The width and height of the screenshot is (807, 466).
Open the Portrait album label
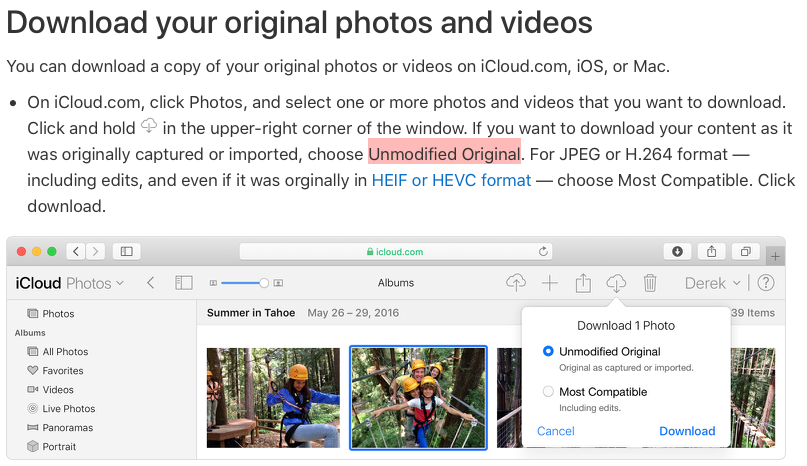[x=59, y=447]
